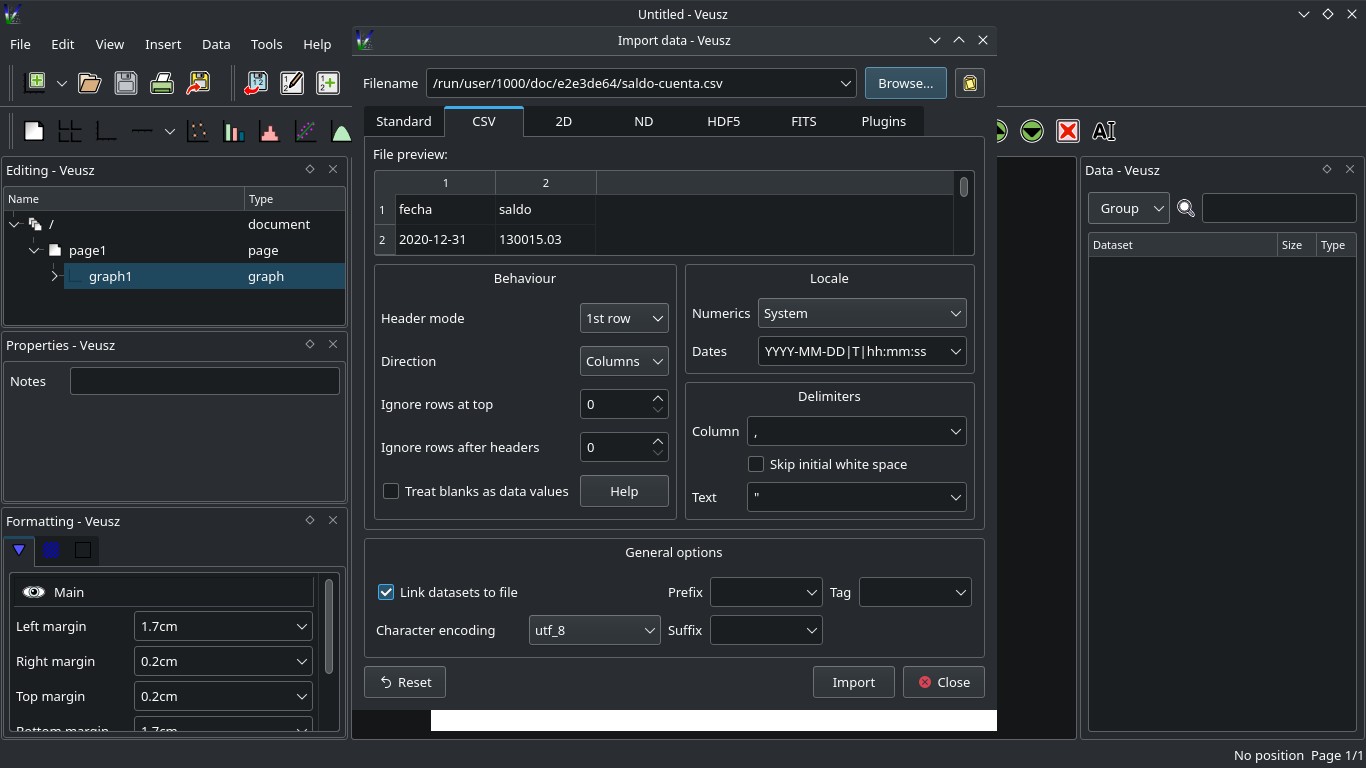This screenshot has width=1366, height=768.
Task: Click the Help button in Behaviour section
Action: (624, 491)
